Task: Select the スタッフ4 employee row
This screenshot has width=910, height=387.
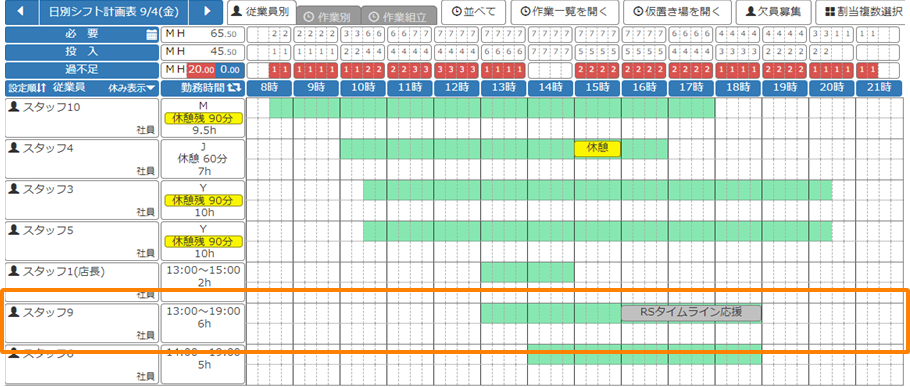Action: 82,159
